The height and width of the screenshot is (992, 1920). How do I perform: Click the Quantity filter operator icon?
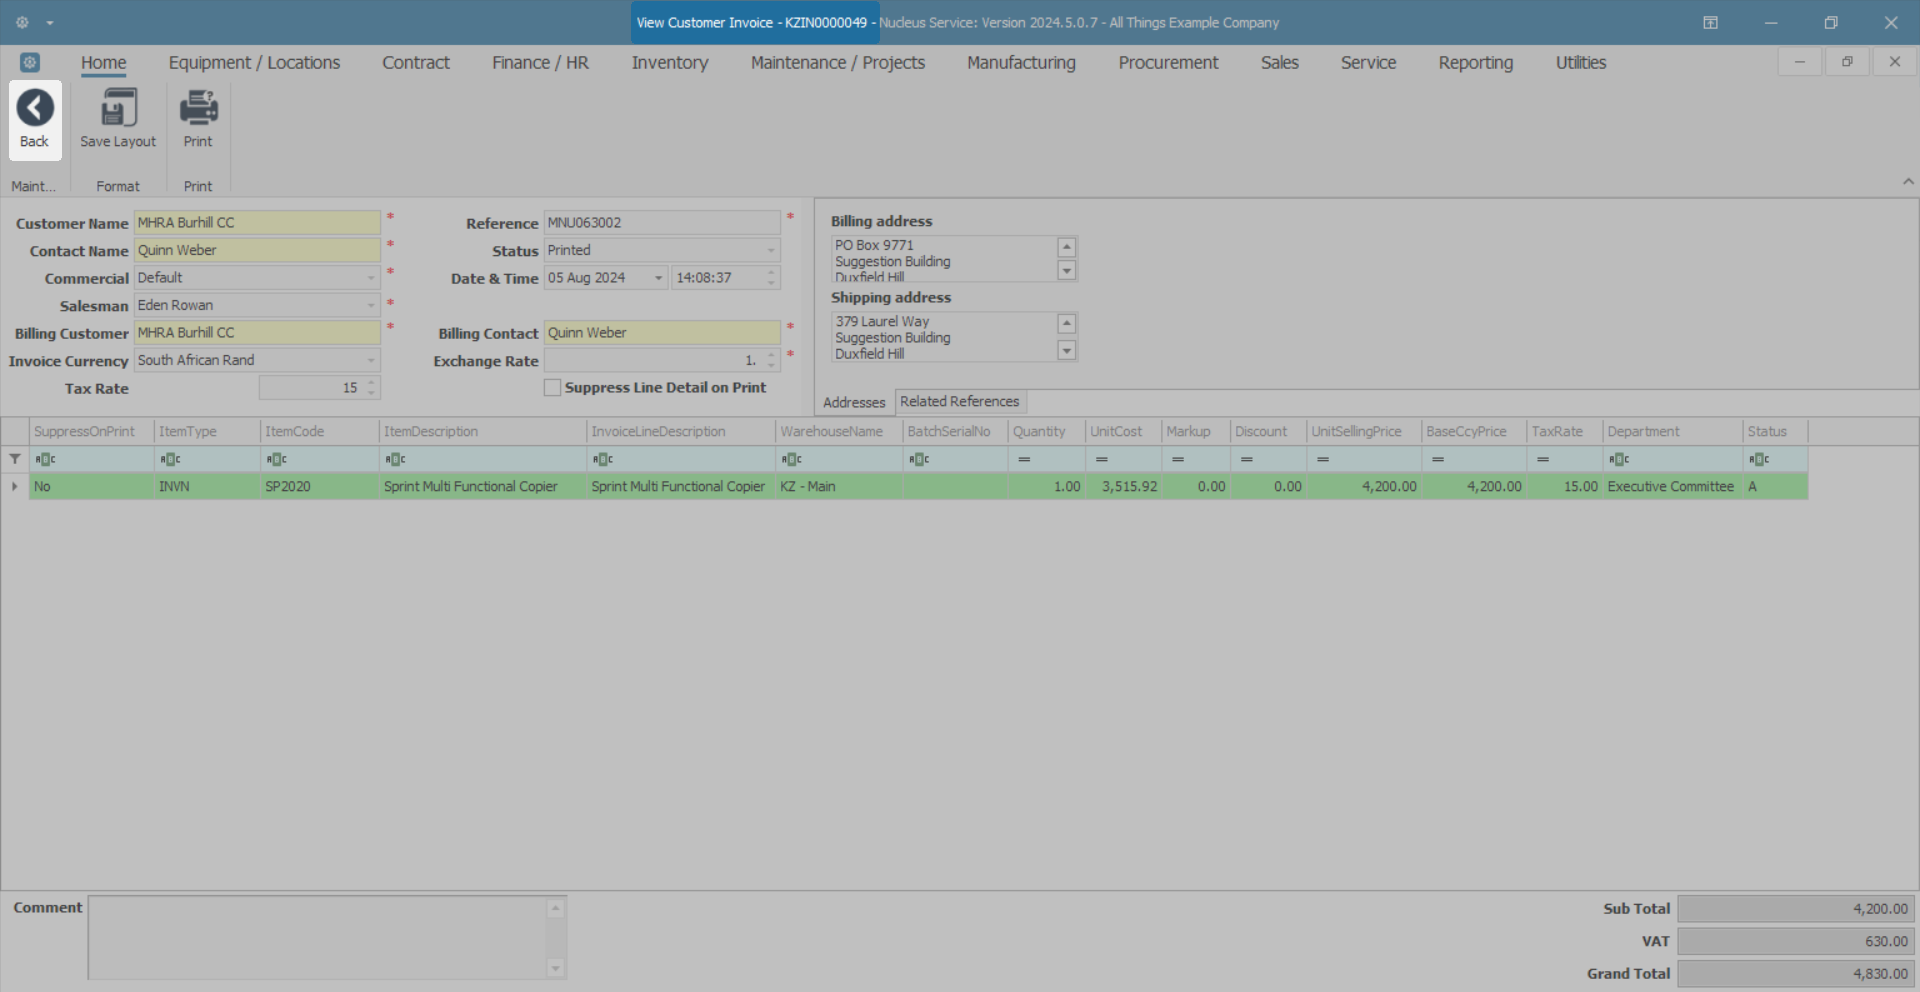point(1024,459)
